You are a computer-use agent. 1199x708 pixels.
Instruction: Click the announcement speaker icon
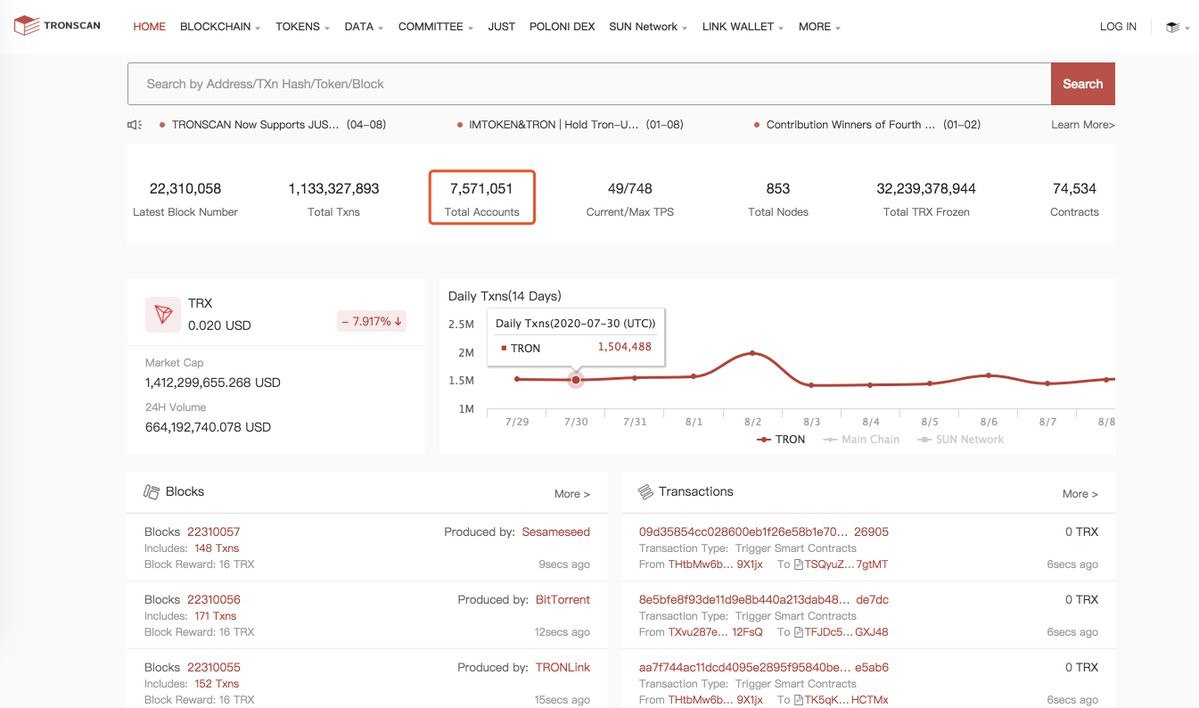tap(134, 125)
